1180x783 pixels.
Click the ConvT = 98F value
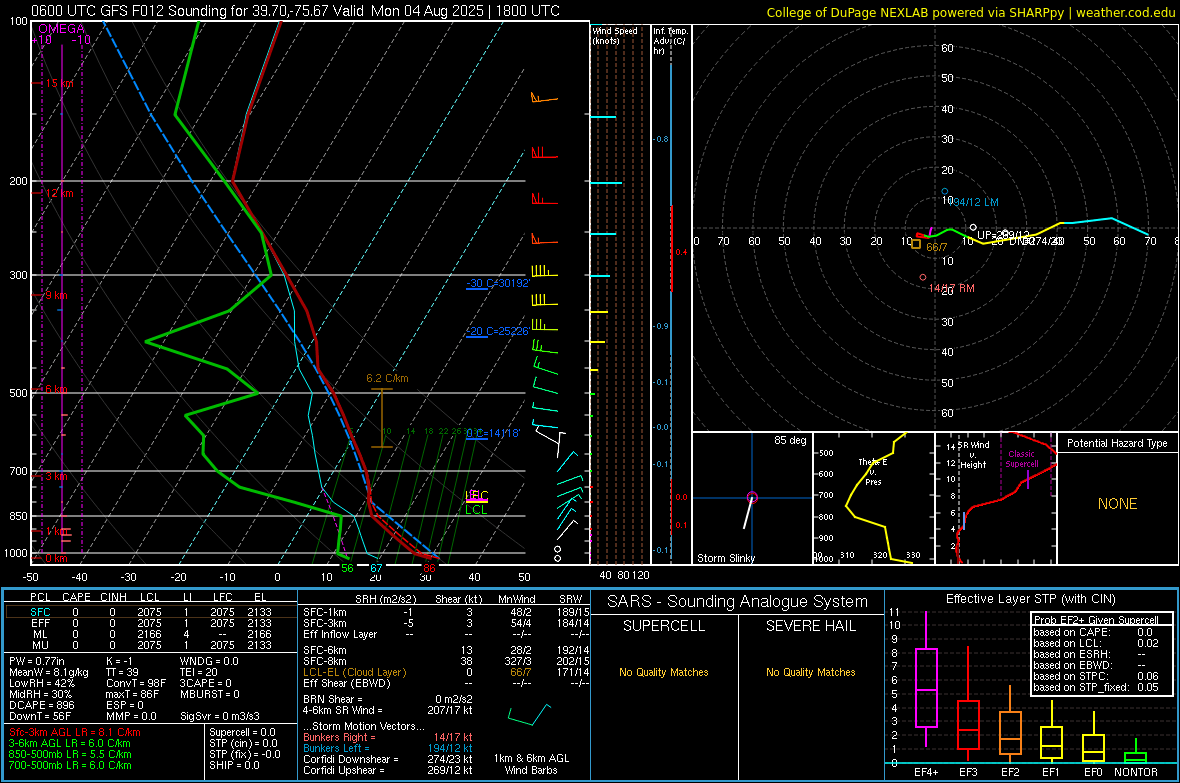point(136,684)
